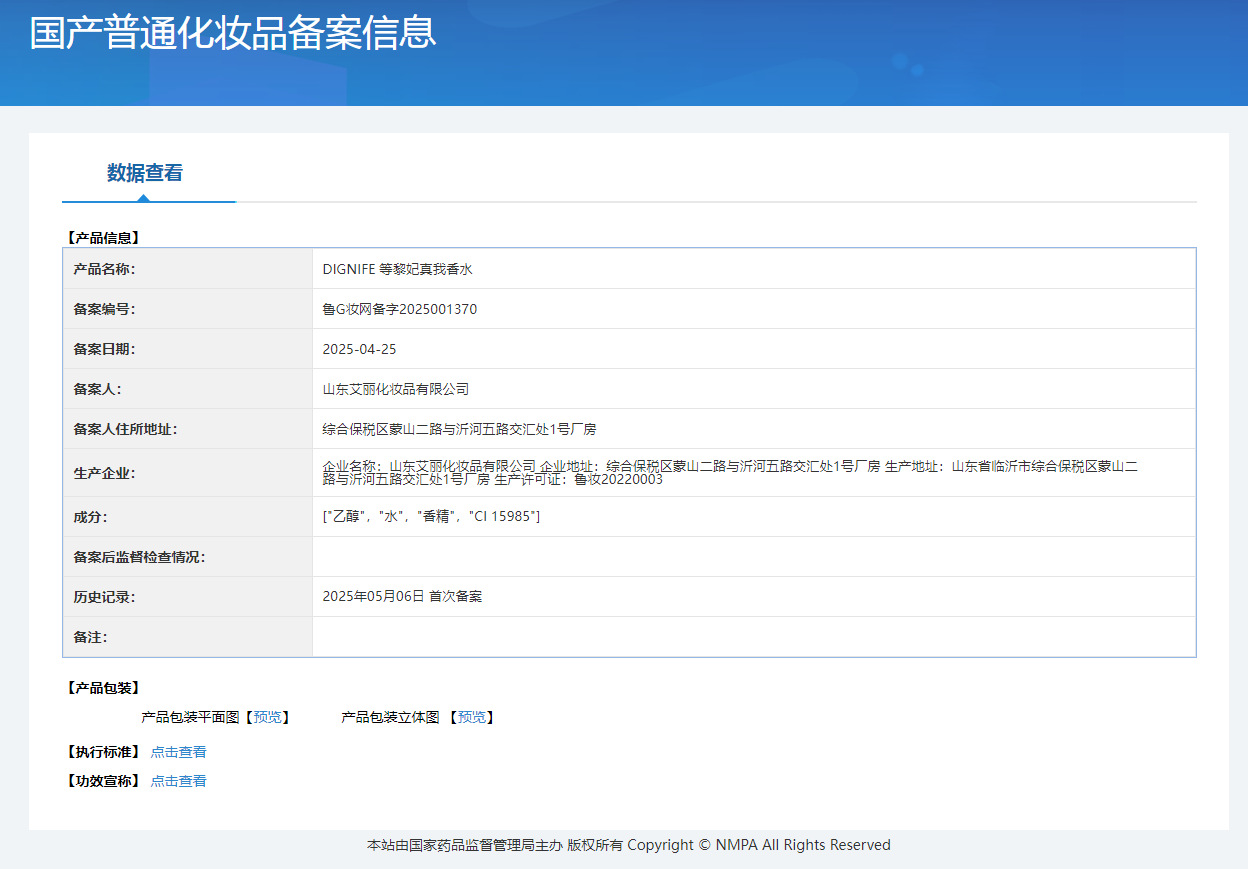Click the 历史记录 label cell
1248x869 pixels.
tap(188, 597)
